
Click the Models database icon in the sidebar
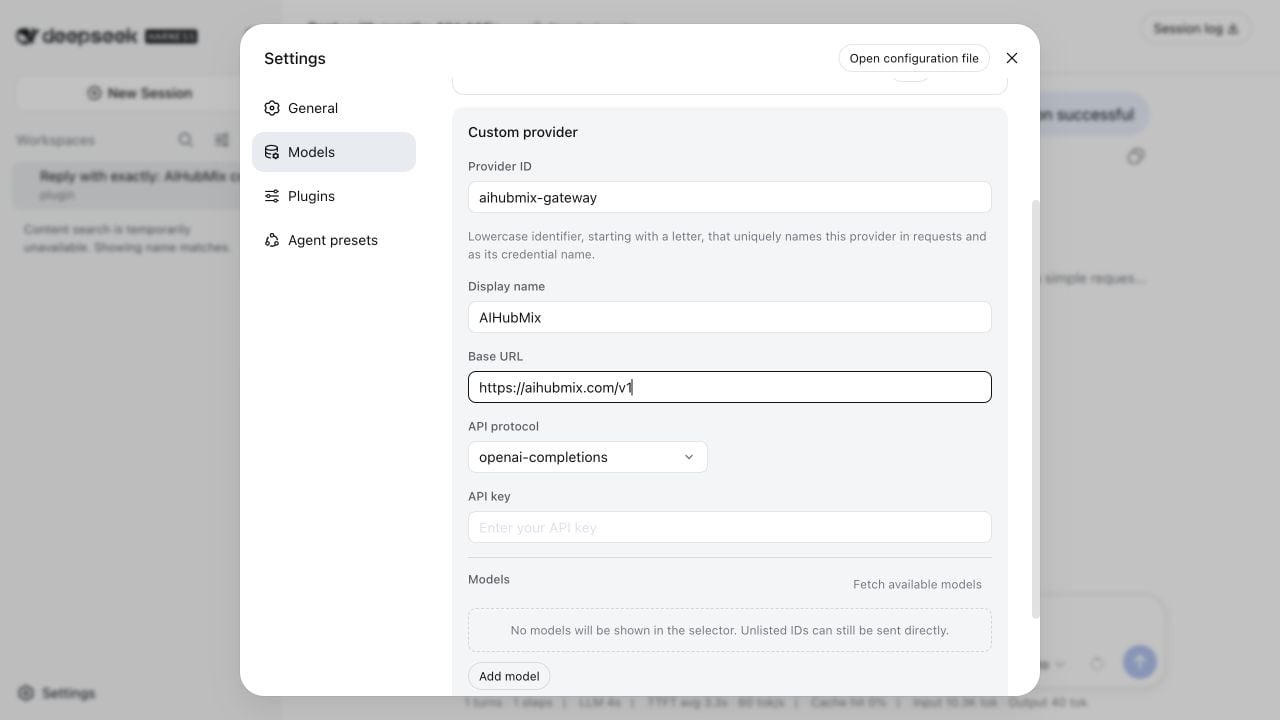[x=272, y=152]
